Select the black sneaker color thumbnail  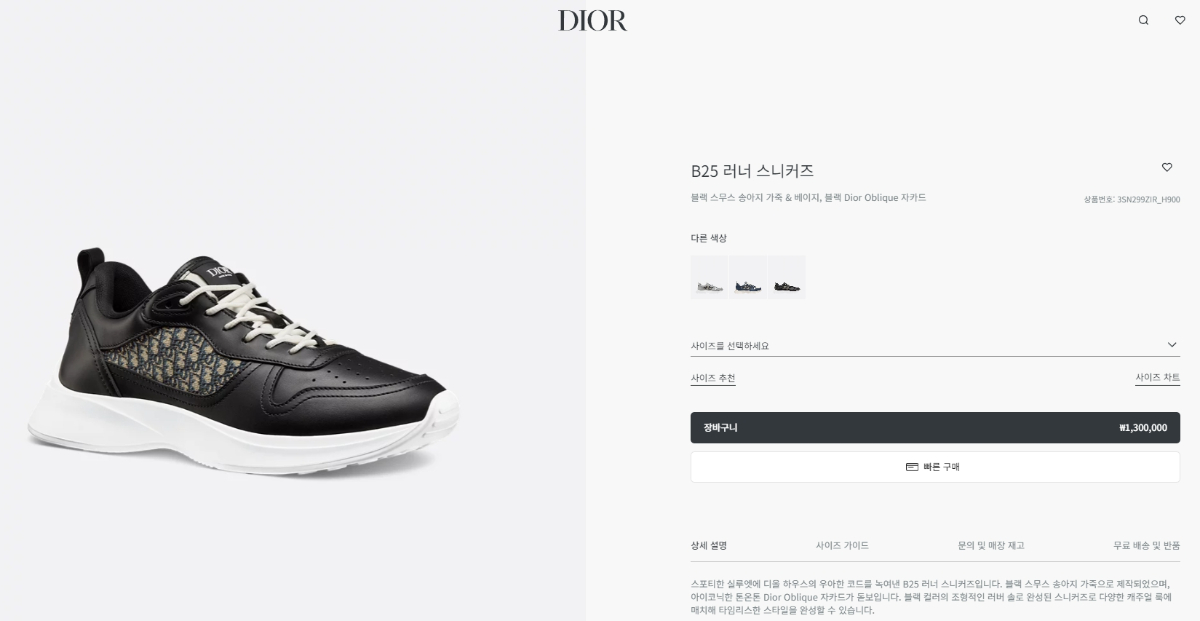coord(786,277)
